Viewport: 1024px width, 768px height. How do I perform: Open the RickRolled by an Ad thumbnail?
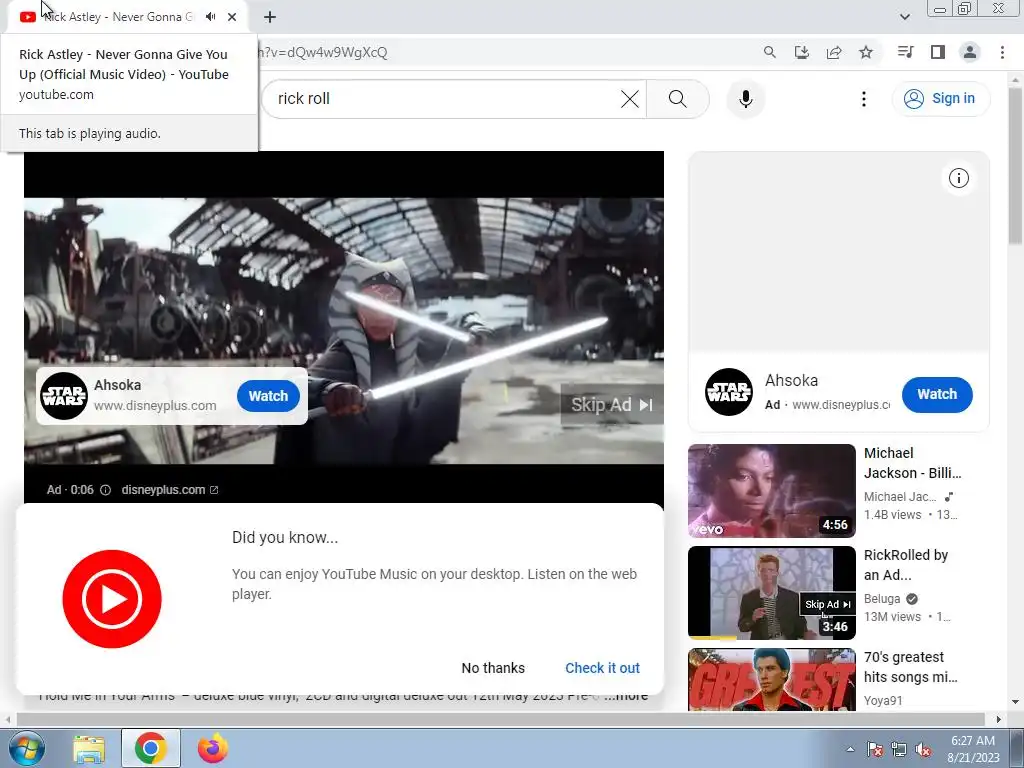771,592
